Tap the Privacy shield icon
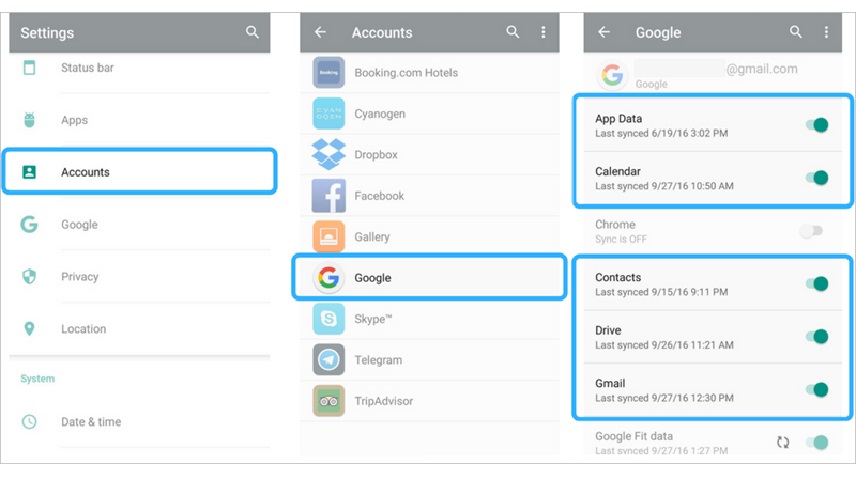 coord(29,276)
